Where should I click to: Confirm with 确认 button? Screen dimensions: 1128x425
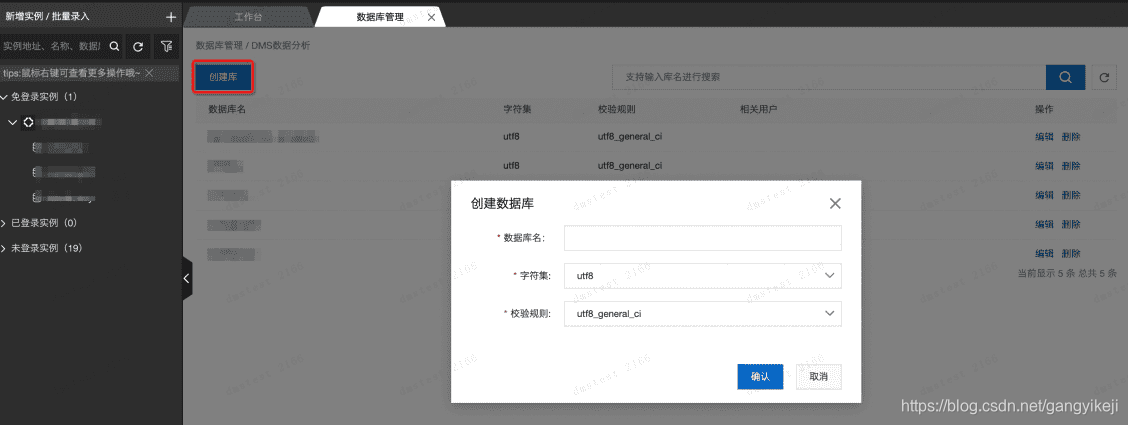[760, 377]
